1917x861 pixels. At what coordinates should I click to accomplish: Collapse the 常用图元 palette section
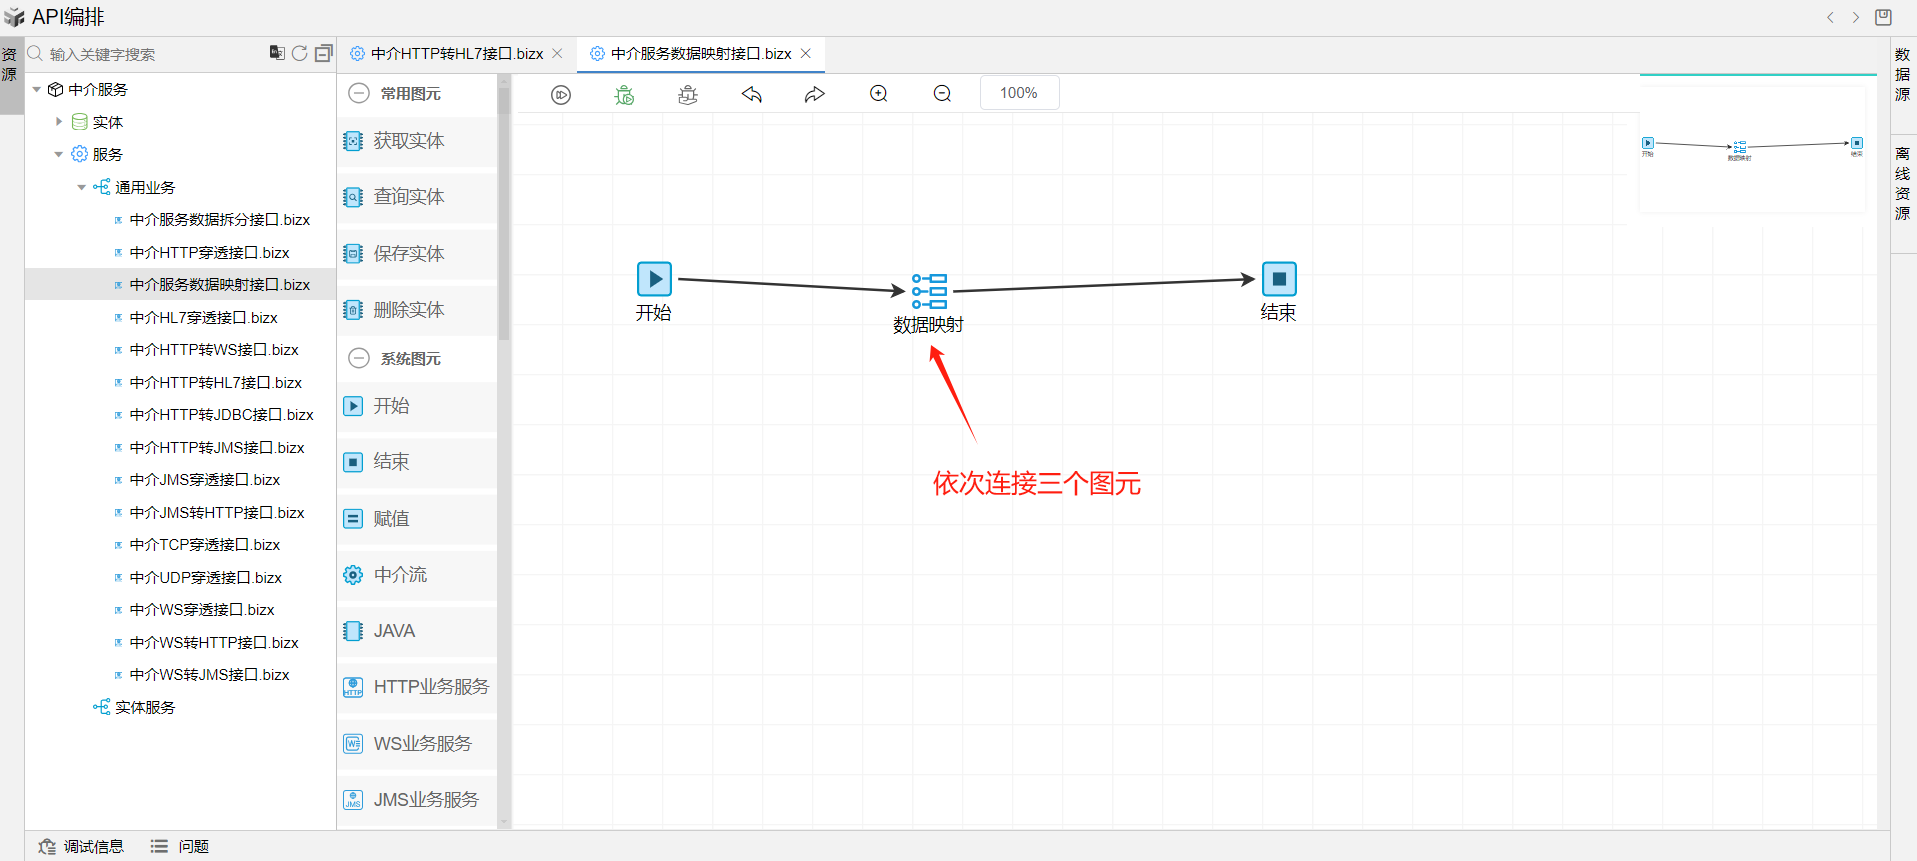(359, 94)
